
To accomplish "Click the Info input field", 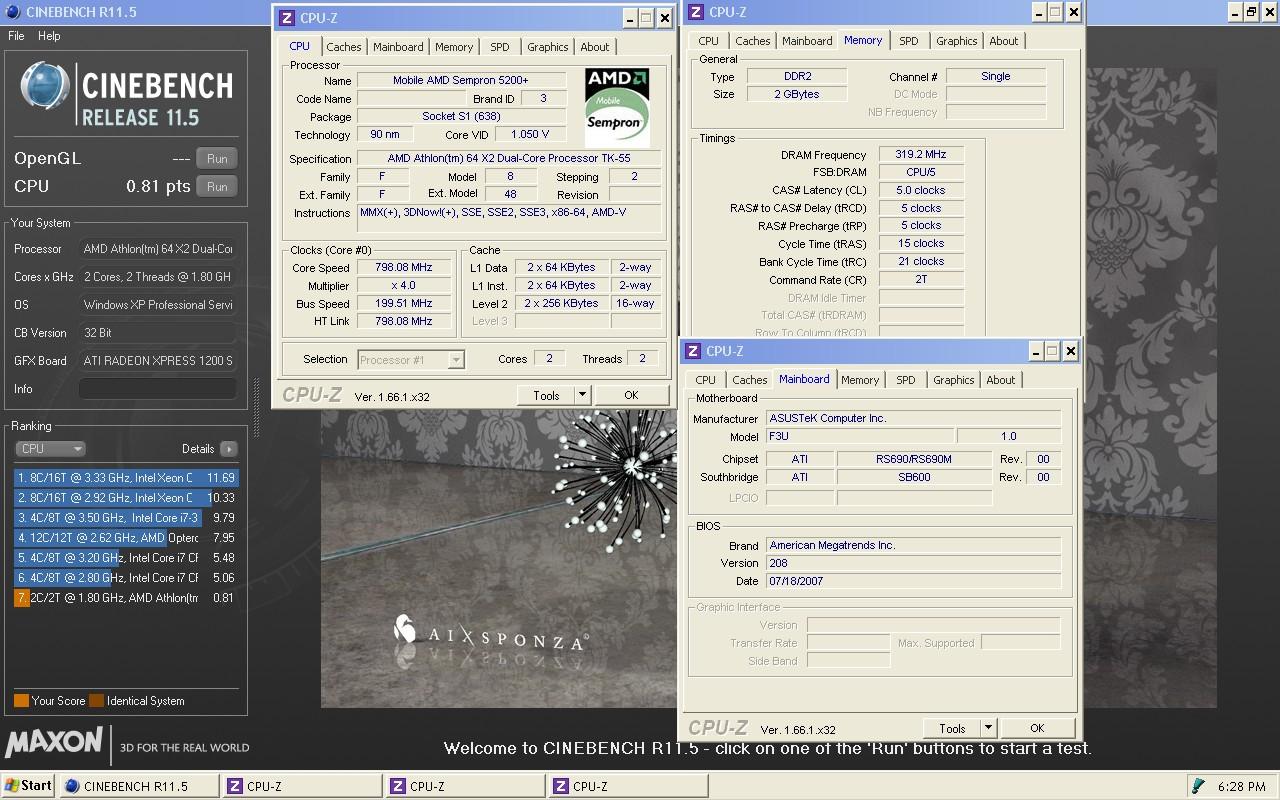I will (x=158, y=389).
